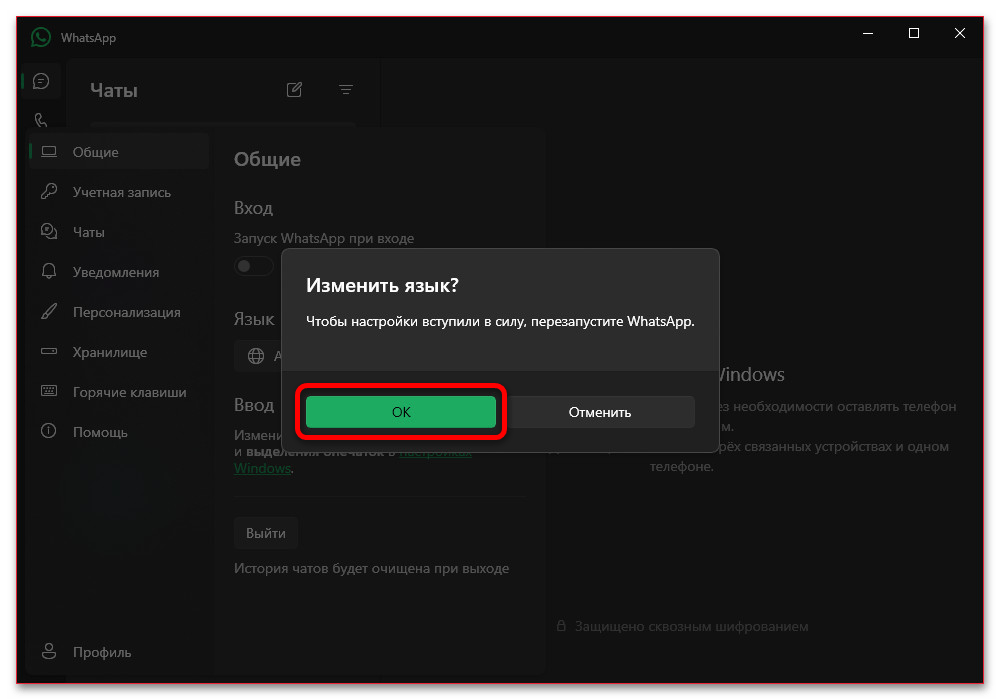
Task: Open the Windows settings link
Action: tap(262, 468)
